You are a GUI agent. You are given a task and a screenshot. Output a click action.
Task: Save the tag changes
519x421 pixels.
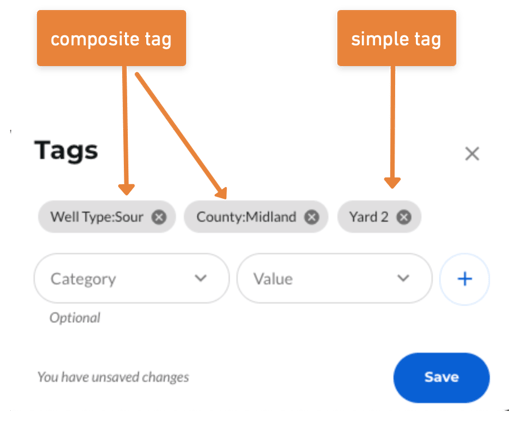click(x=441, y=377)
